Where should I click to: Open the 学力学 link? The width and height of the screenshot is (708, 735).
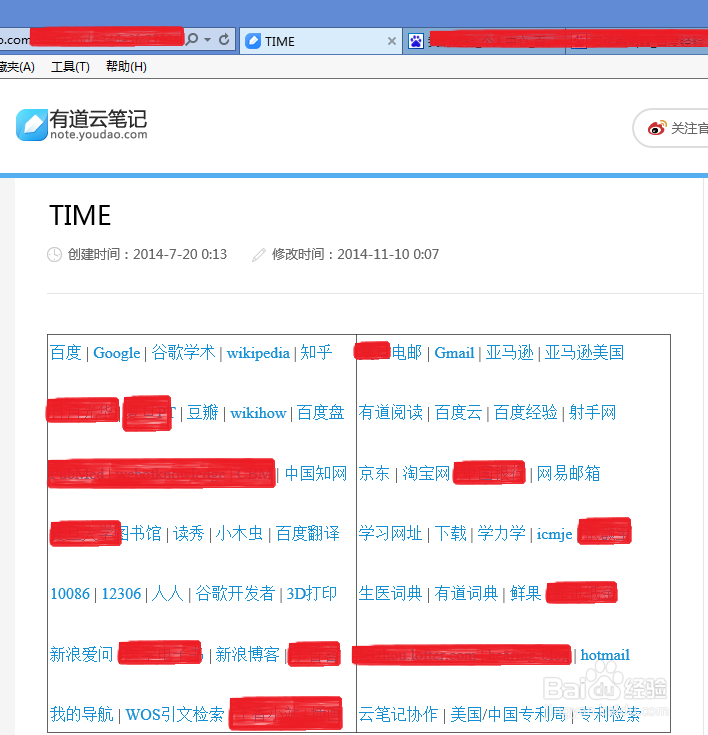tap(502, 533)
